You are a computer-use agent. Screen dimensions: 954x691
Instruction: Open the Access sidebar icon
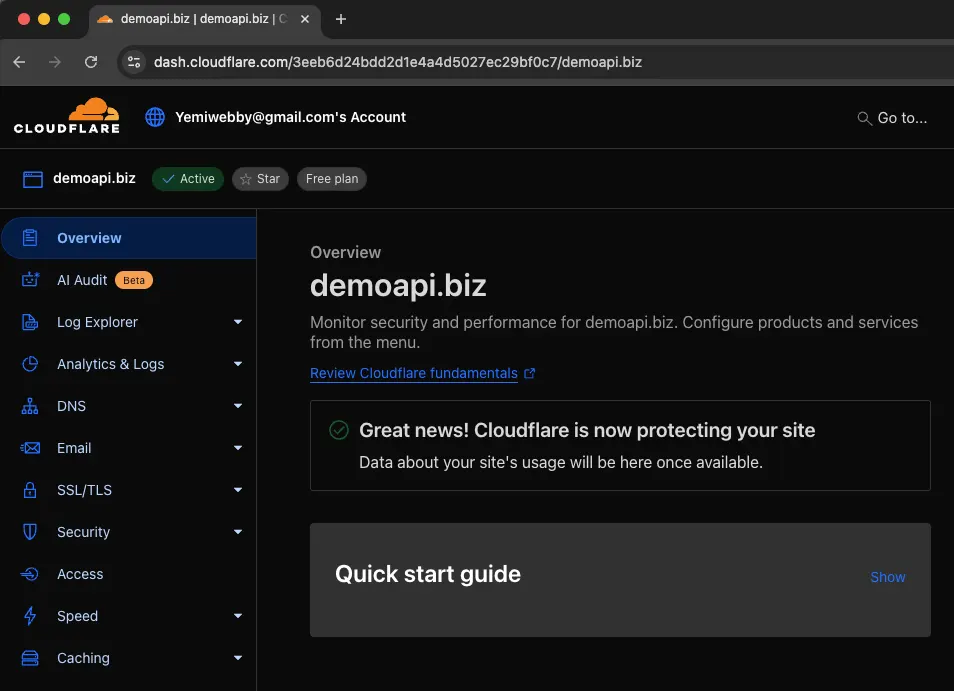[30, 574]
